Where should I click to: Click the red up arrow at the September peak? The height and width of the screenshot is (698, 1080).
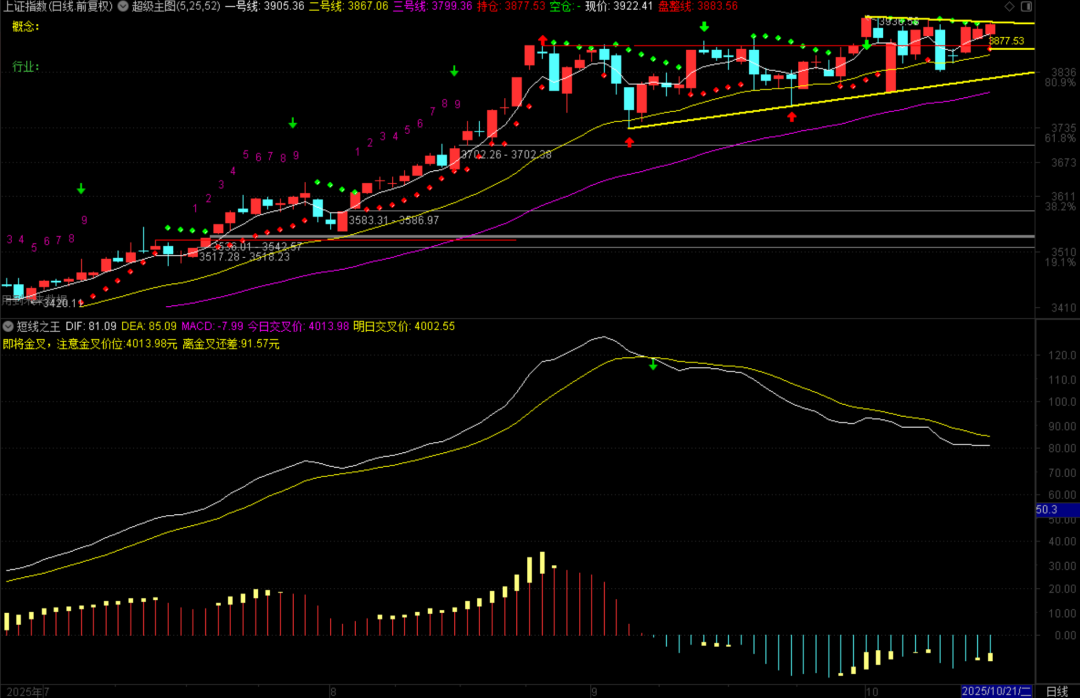pos(542,42)
